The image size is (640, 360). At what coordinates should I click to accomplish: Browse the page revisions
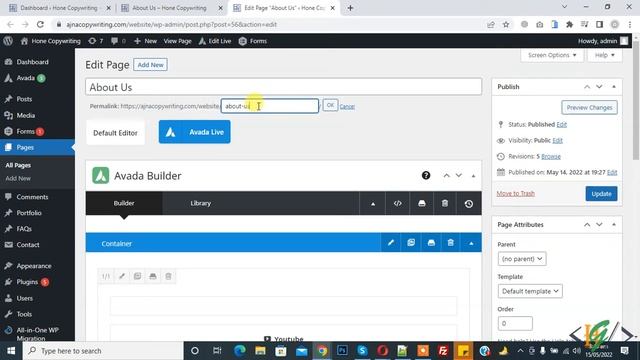tap(551, 156)
